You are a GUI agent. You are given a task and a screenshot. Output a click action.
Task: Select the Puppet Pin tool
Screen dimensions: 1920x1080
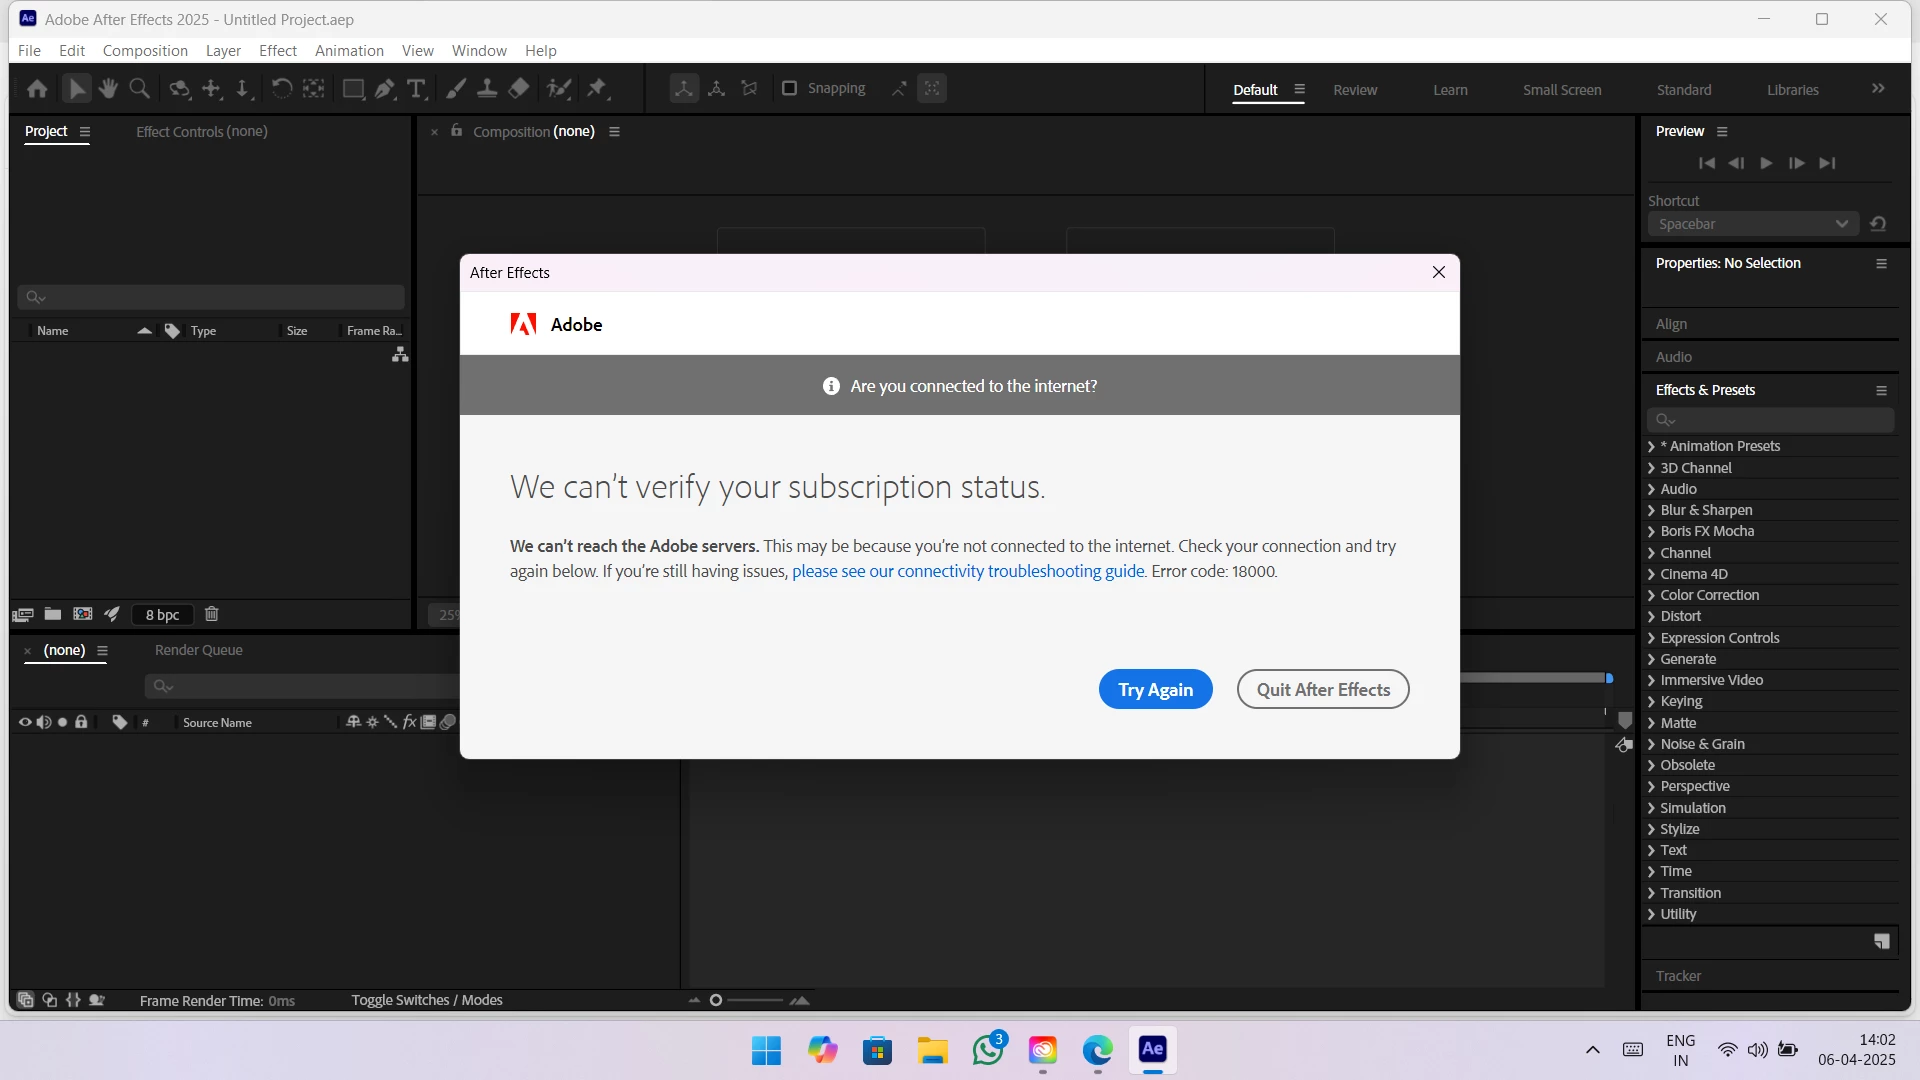click(598, 89)
